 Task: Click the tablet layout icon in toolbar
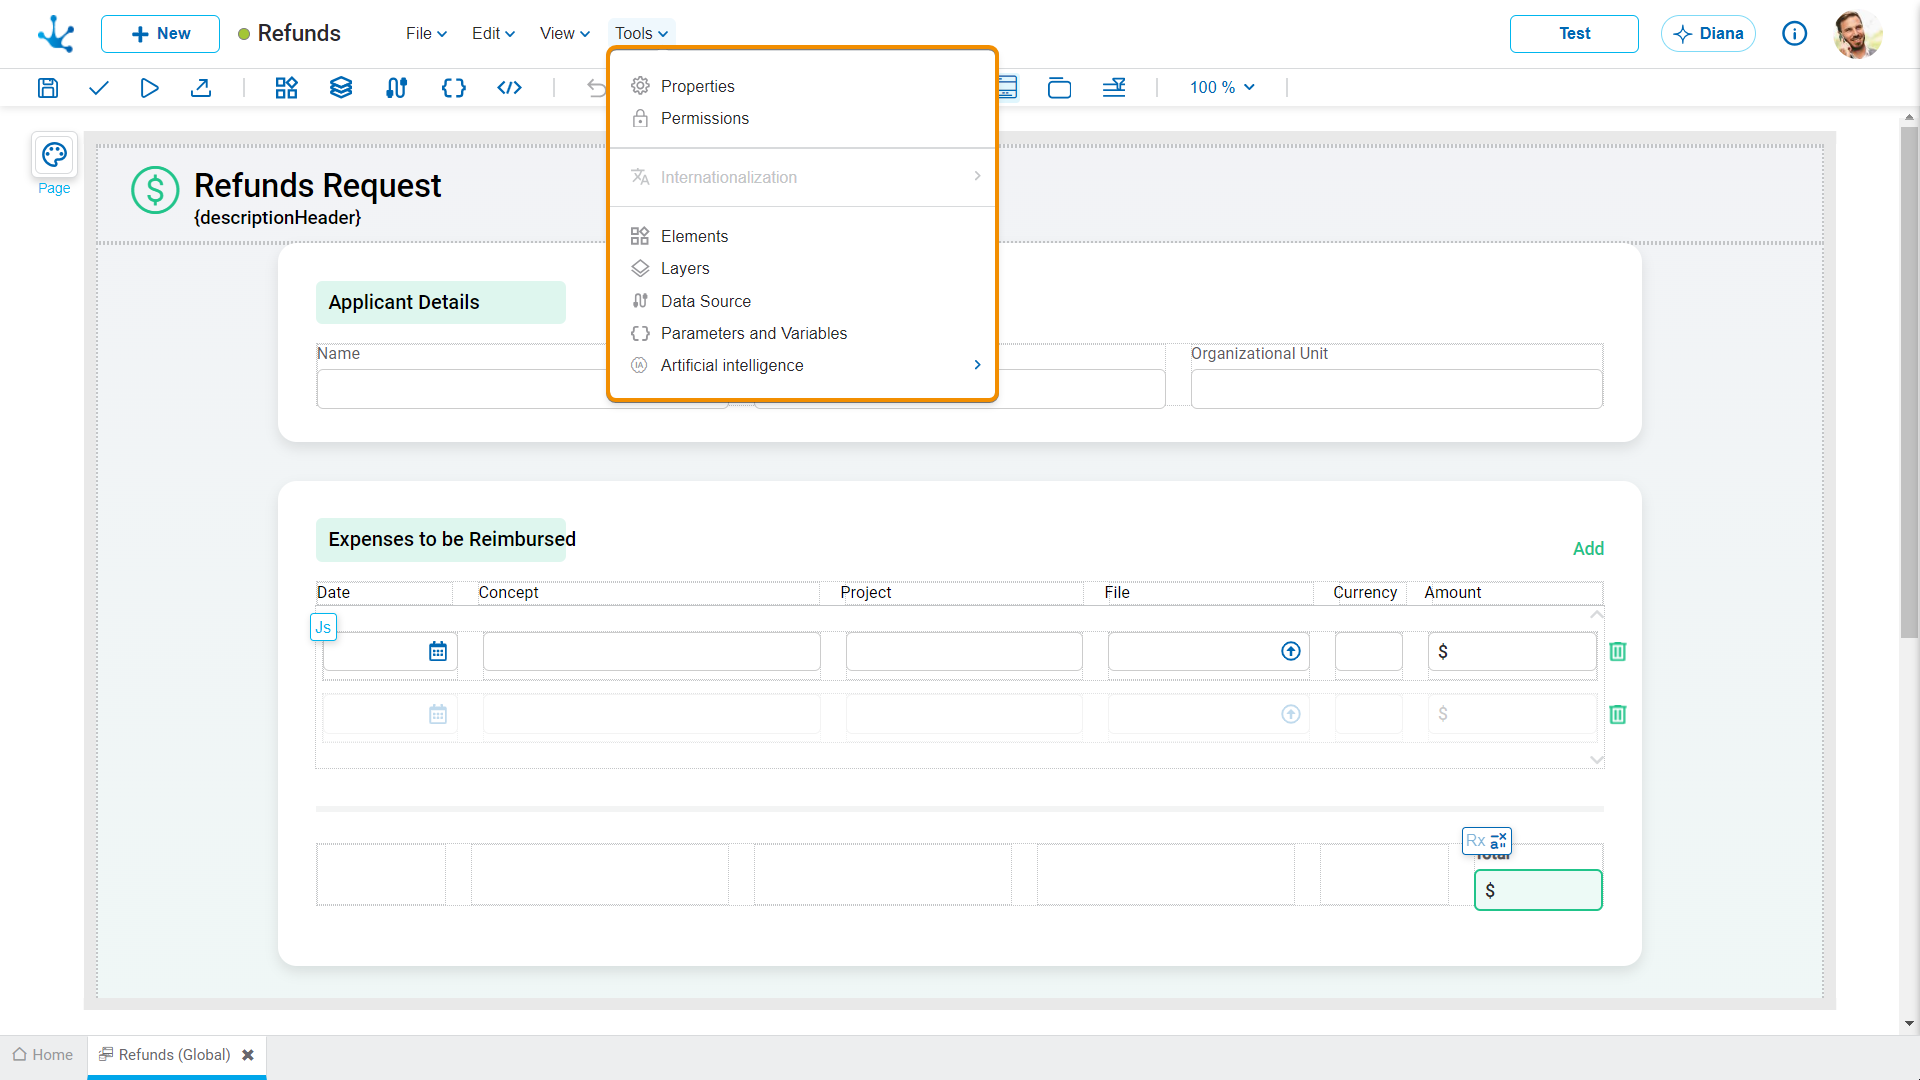[x=1059, y=88]
